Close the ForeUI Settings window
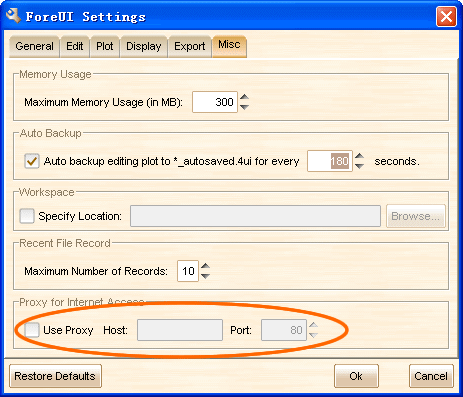Image resolution: width=463 pixels, height=397 pixels. pos(446,16)
